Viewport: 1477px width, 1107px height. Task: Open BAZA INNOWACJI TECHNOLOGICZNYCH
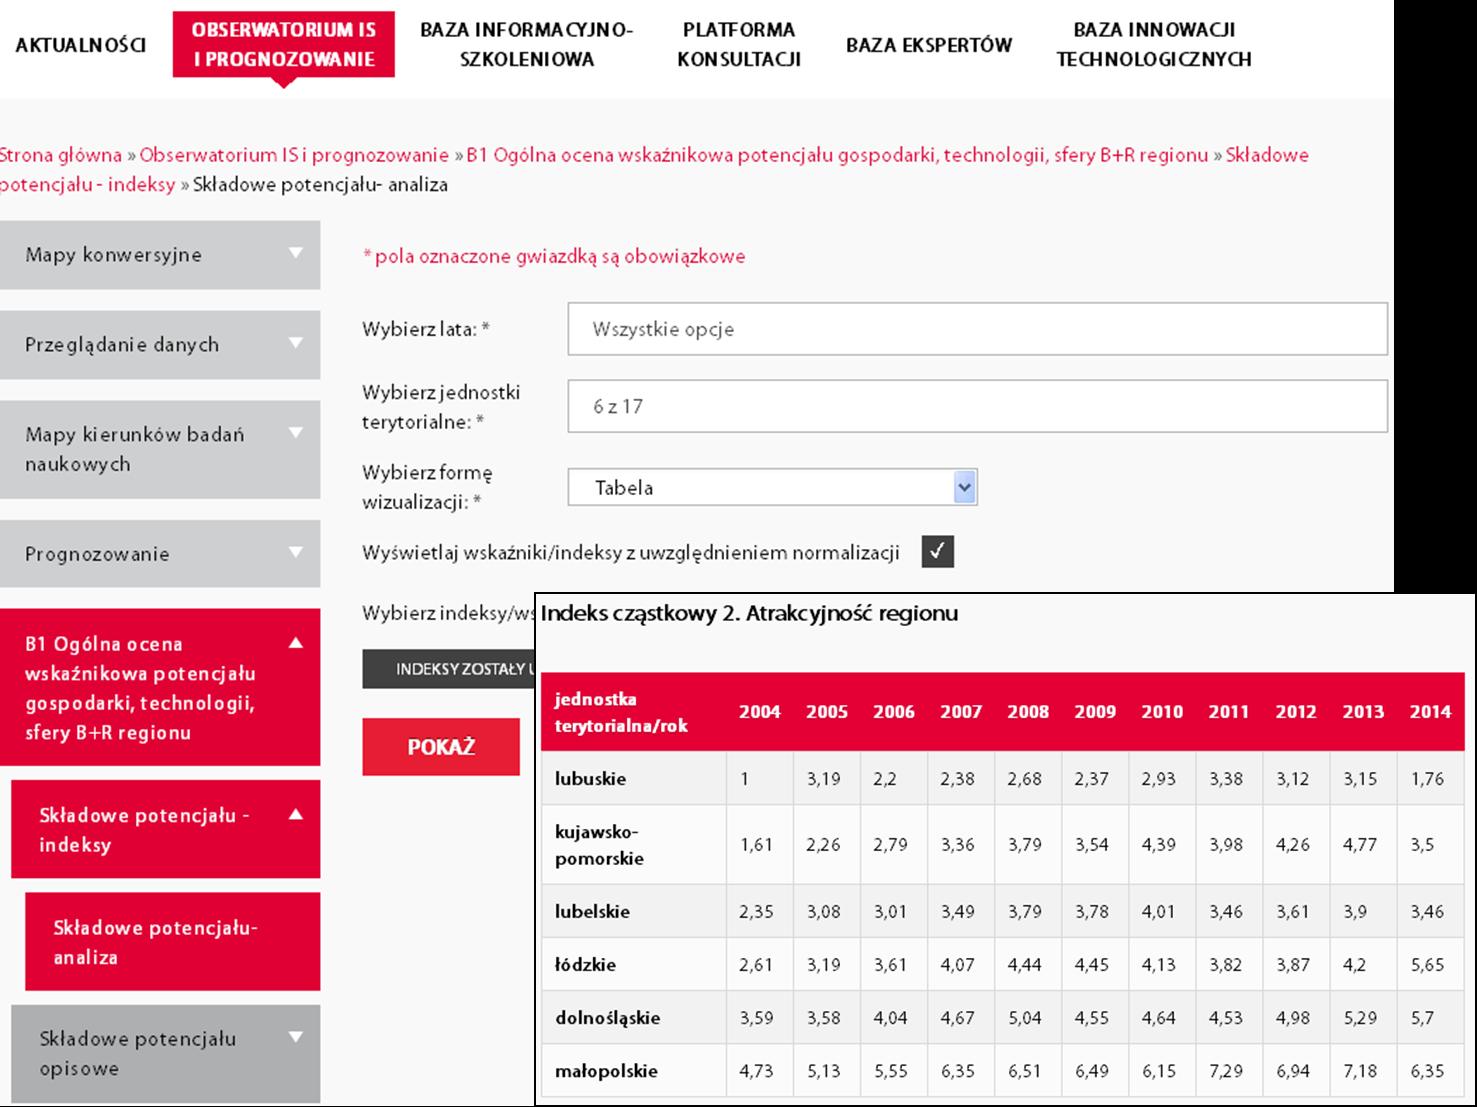coord(1154,45)
